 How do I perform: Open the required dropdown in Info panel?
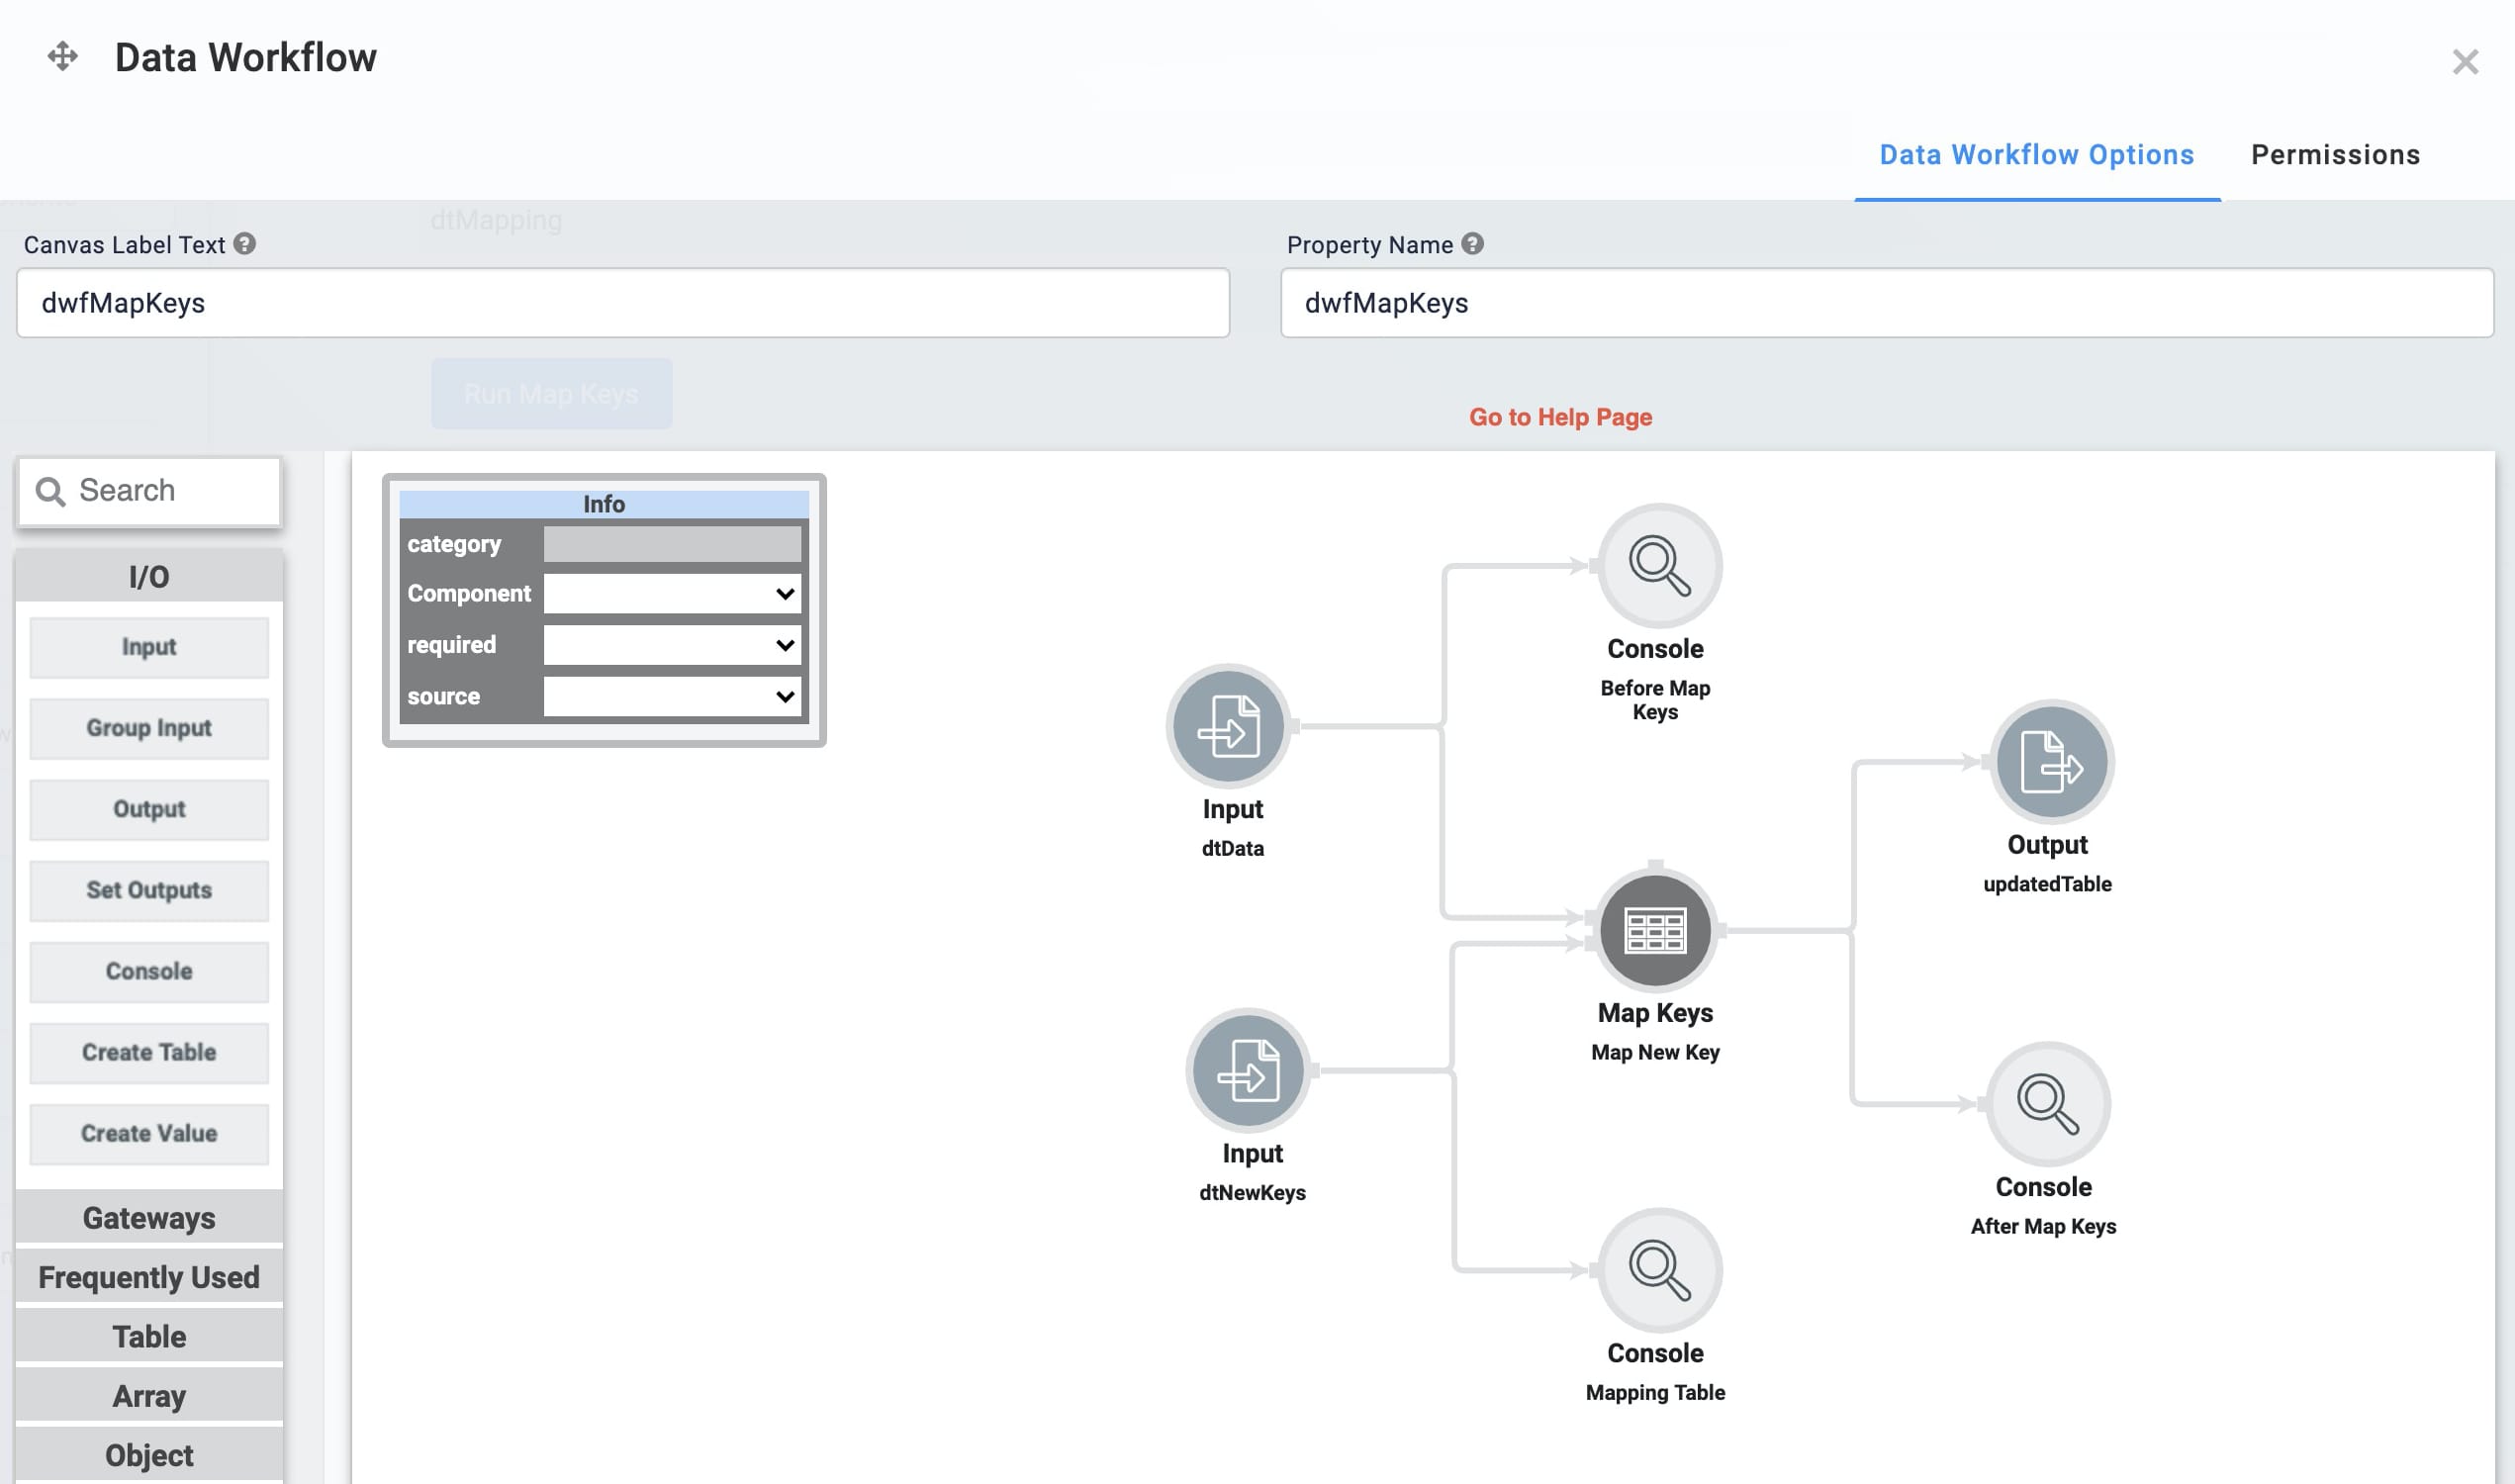(x=672, y=645)
